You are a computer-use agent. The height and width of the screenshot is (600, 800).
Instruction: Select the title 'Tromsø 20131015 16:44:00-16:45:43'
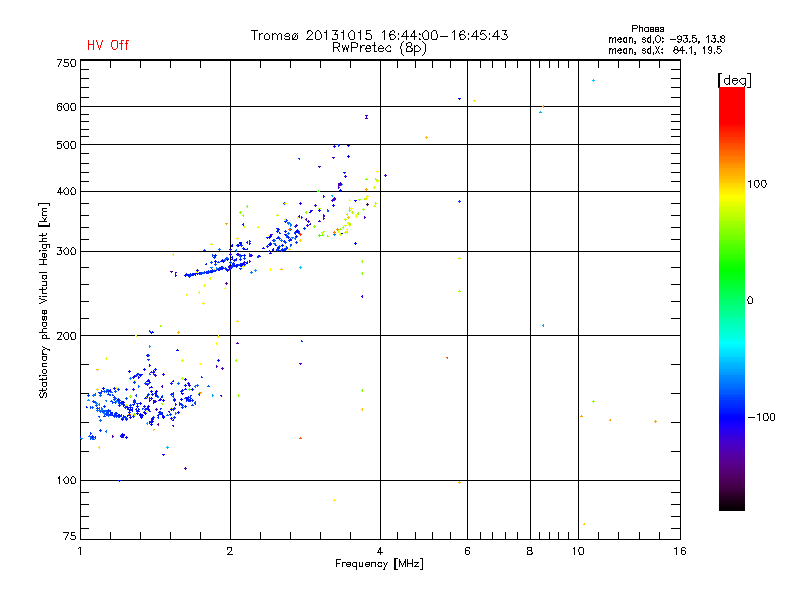pyautogui.click(x=379, y=35)
